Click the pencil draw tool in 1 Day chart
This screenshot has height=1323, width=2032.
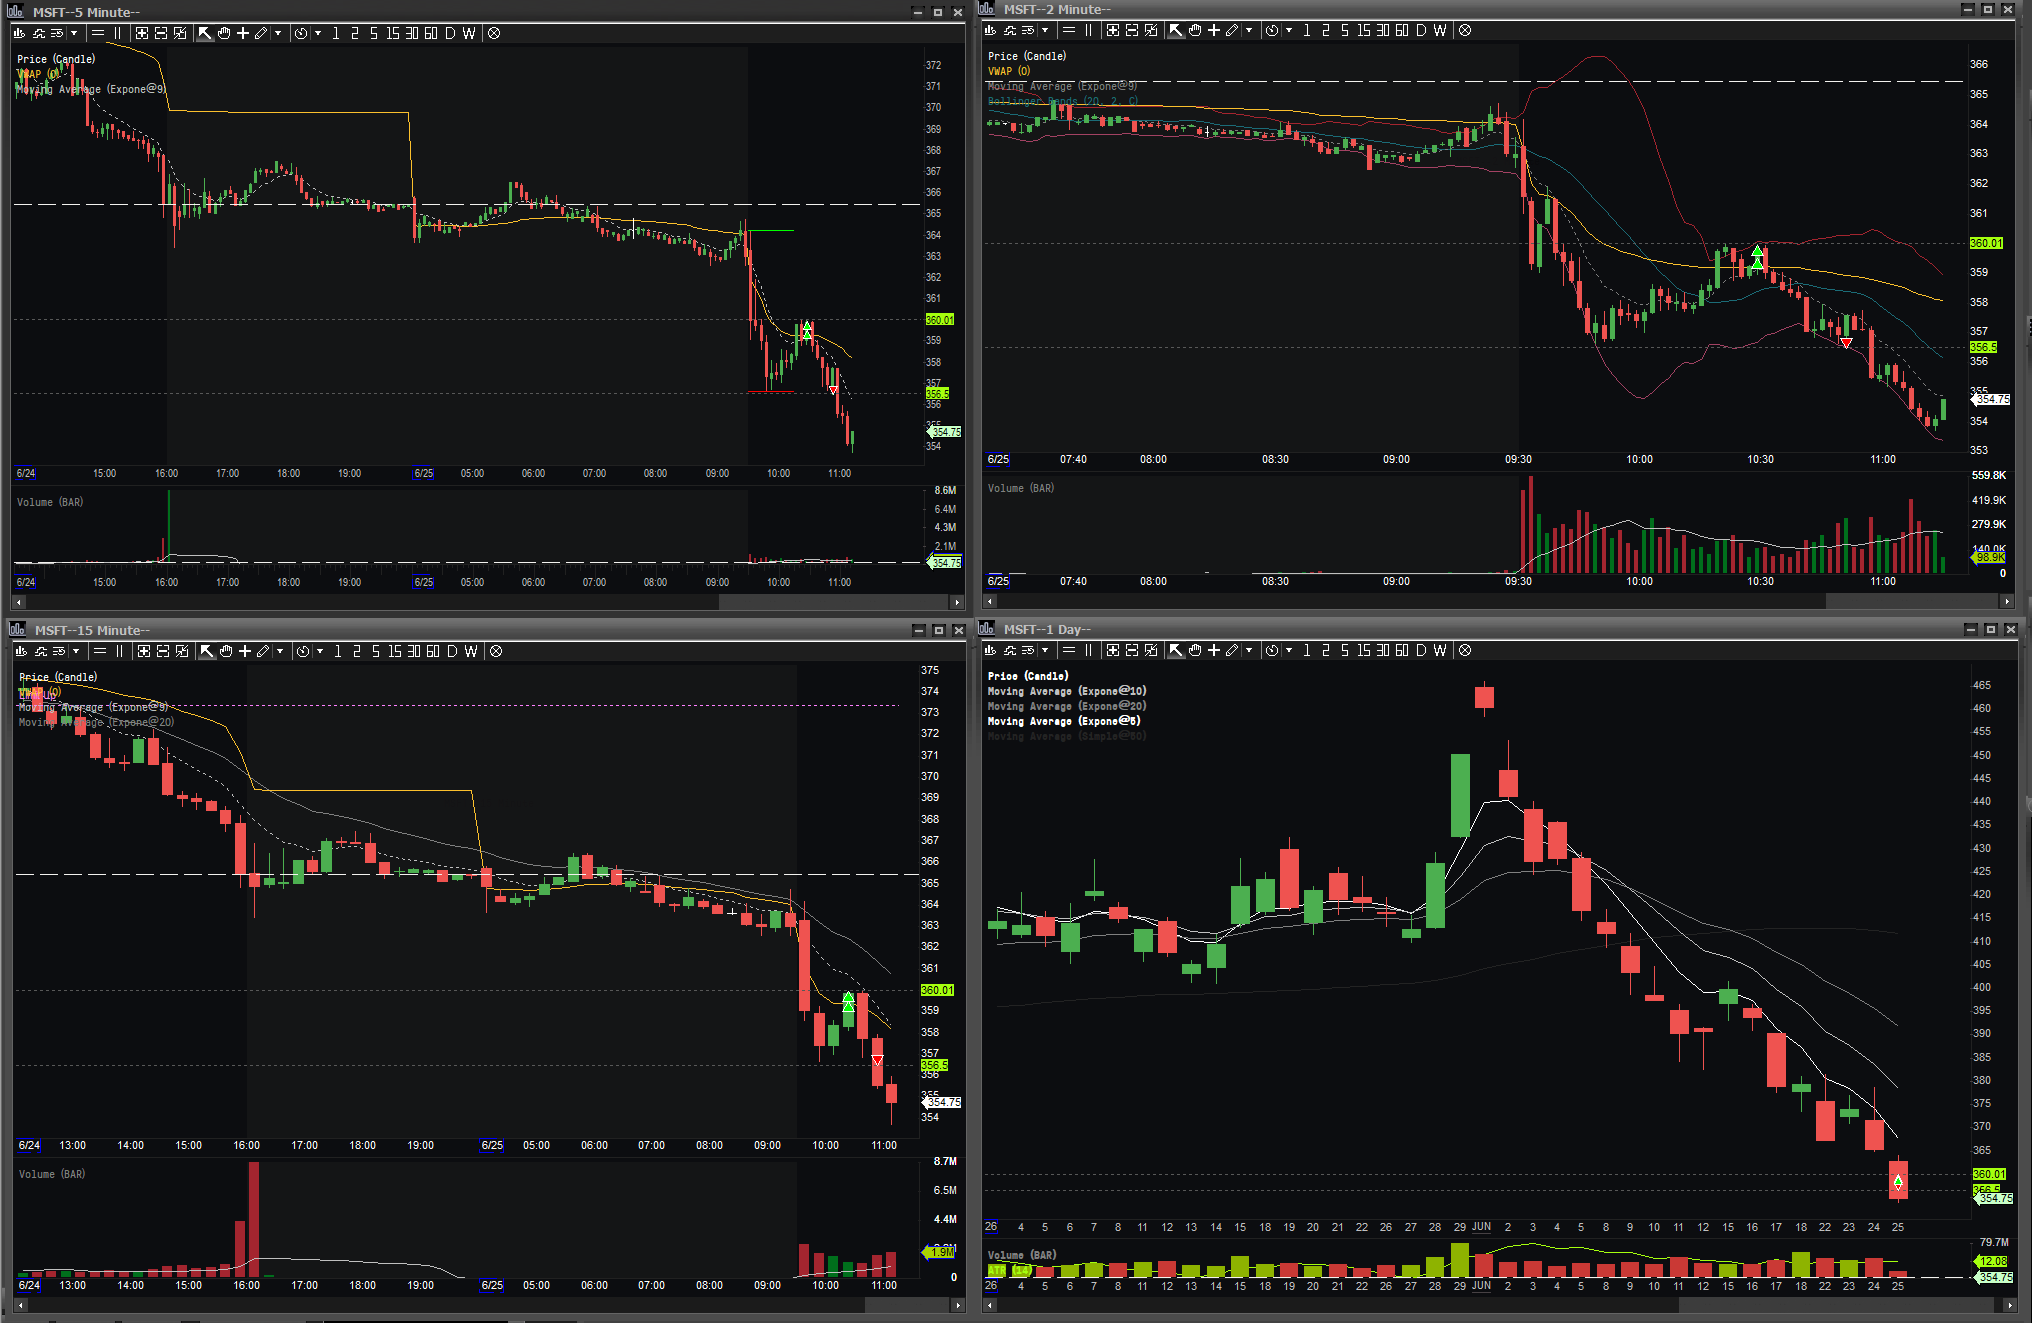click(1232, 650)
